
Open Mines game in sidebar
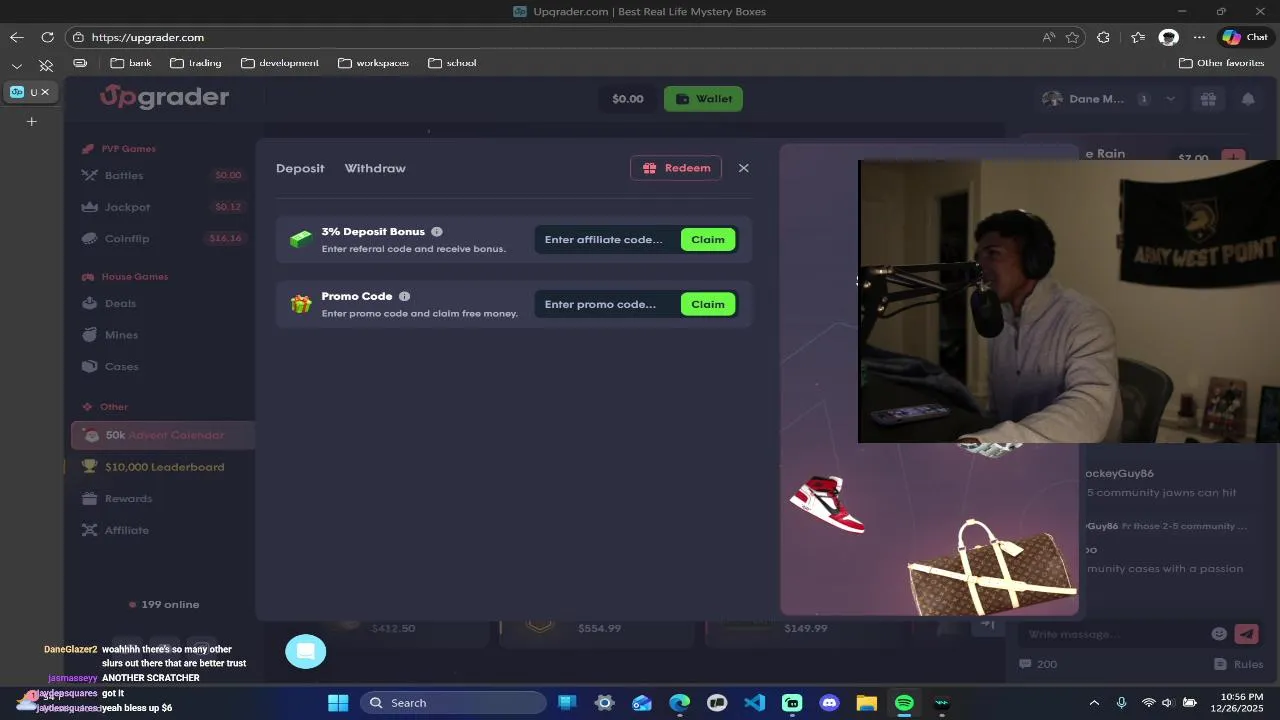click(121, 335)
